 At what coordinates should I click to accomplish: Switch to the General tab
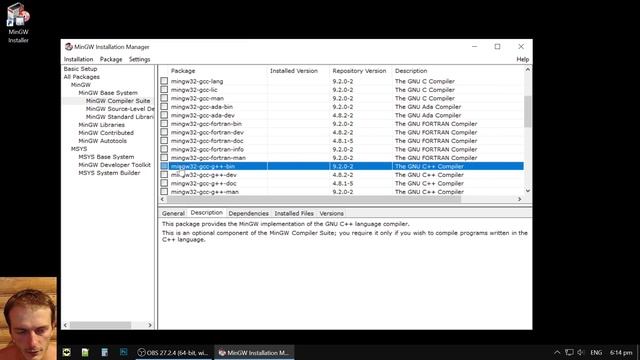173,213
